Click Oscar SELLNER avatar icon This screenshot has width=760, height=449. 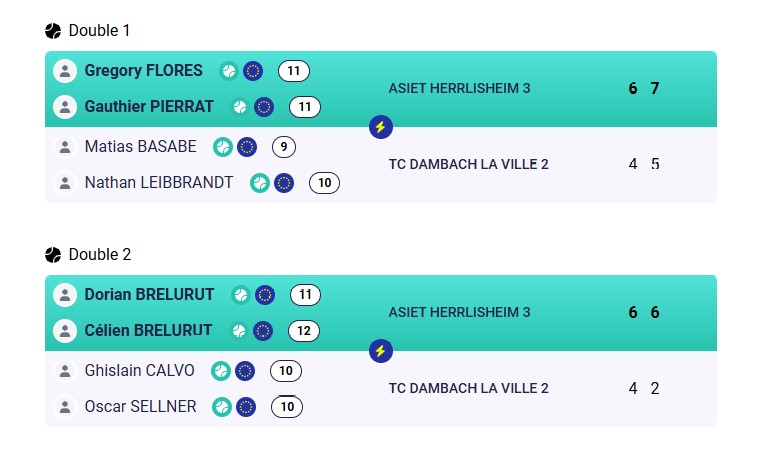click(x=65, y=407)
